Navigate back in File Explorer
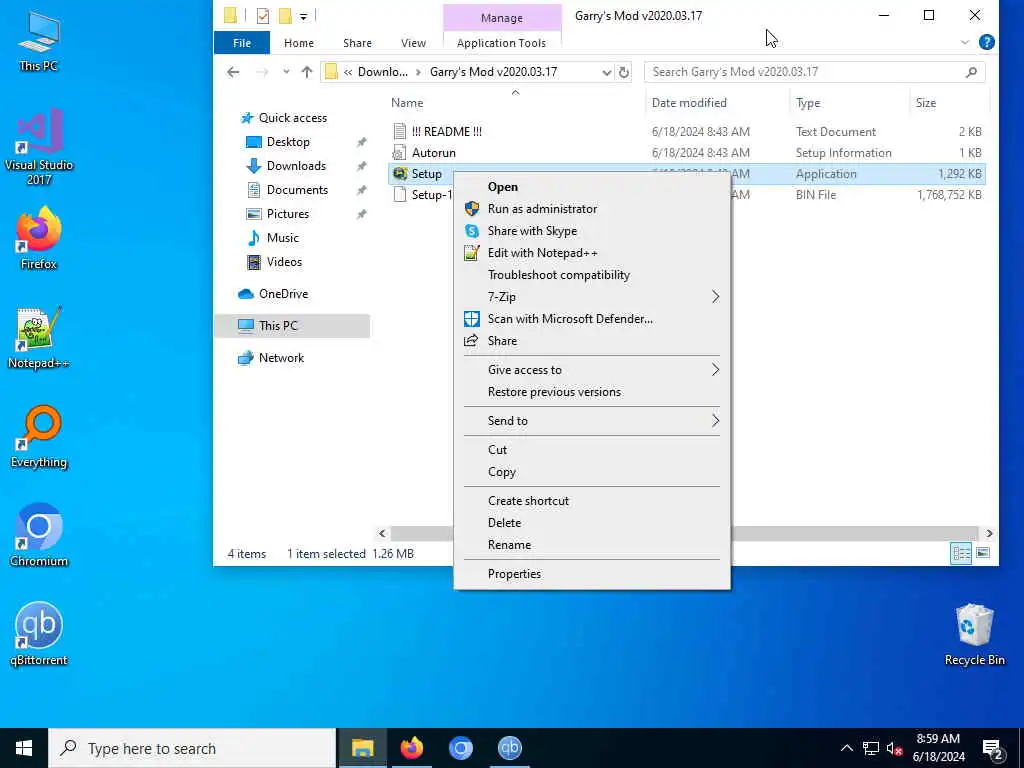The image size is (1024, 768). (233, 72)
